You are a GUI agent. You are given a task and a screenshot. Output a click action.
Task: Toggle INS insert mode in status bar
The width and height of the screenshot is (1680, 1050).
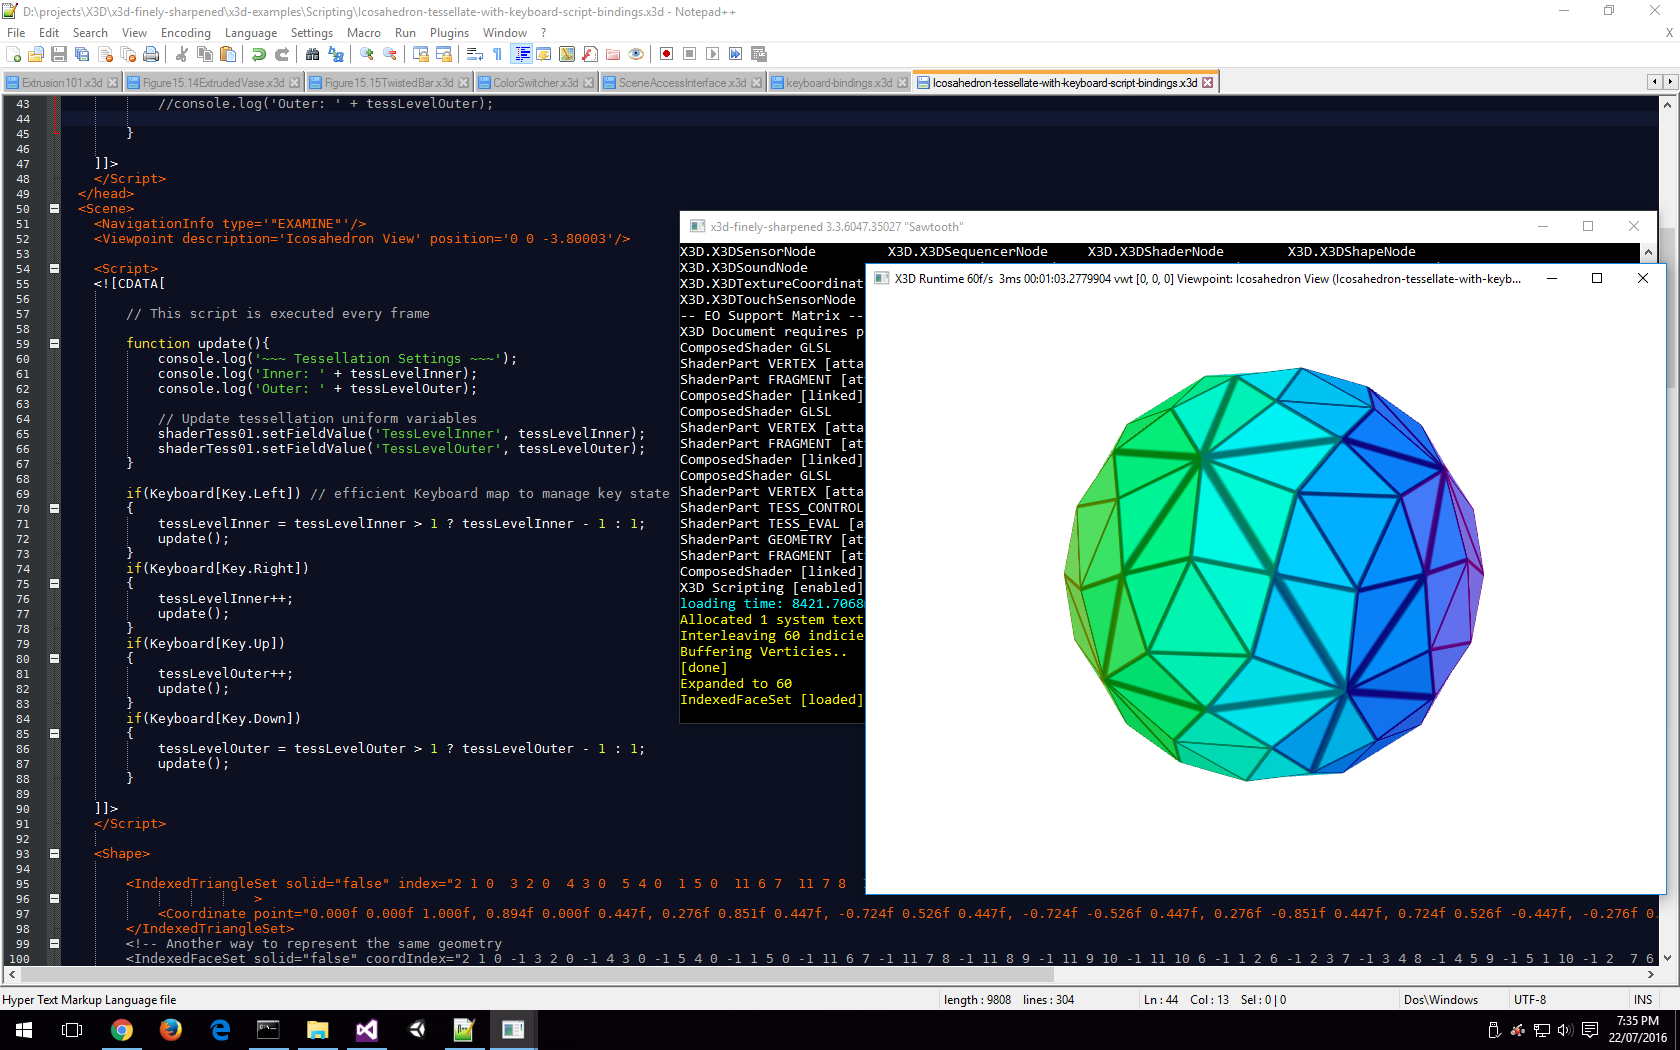[1643, 1000]
